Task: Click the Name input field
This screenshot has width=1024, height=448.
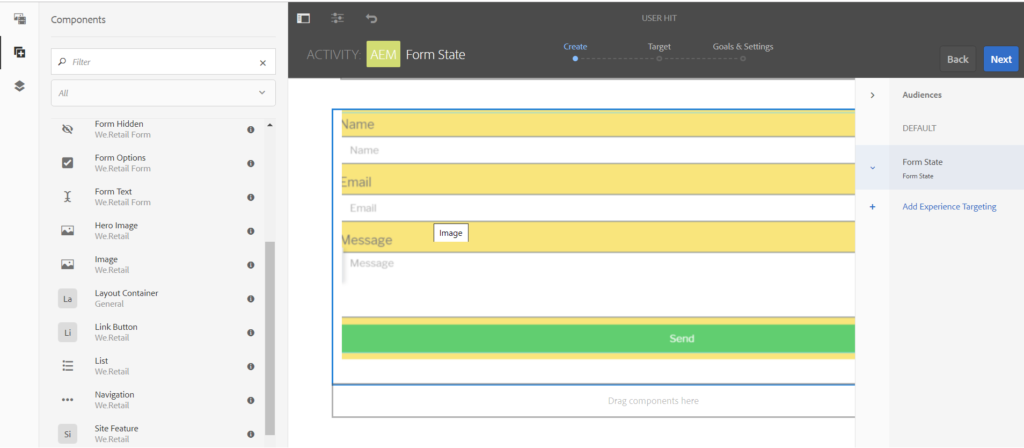Action: tap(598, 150)
